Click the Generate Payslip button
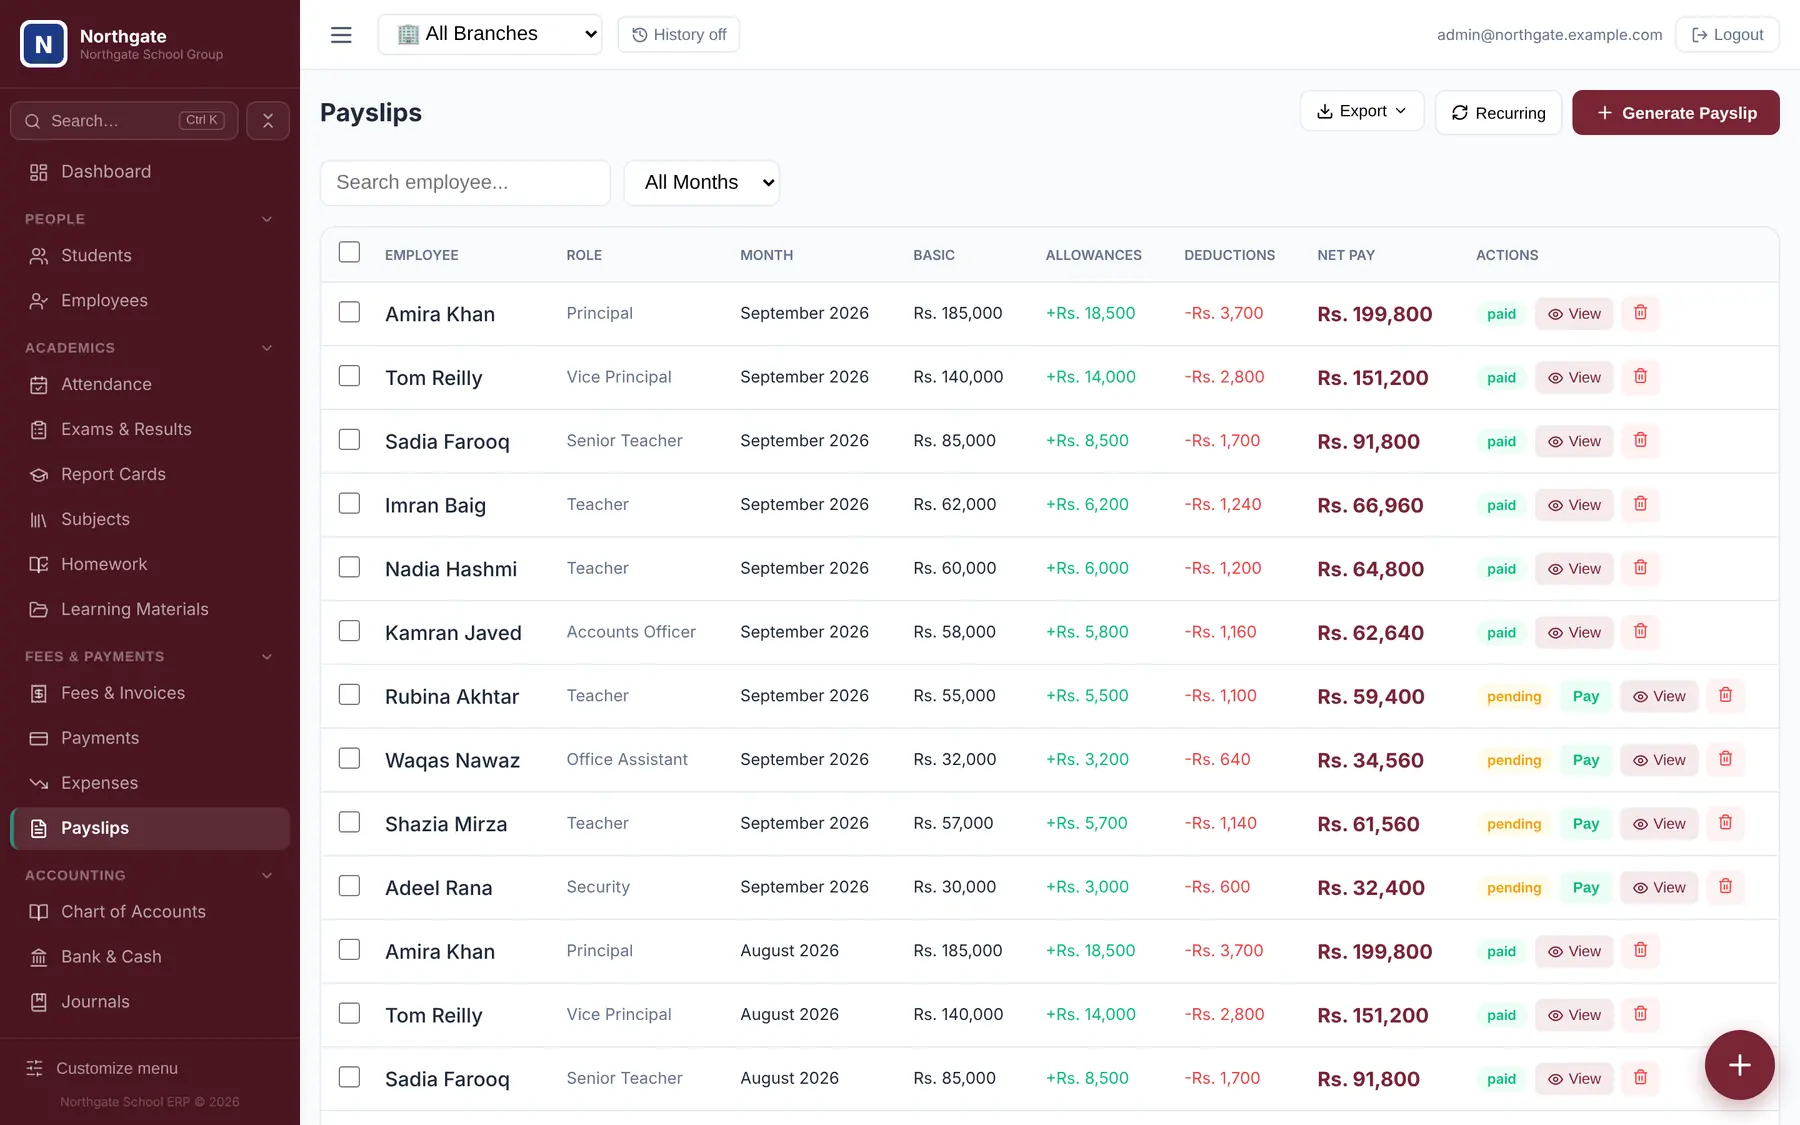Screen dimensions: 1800x1125 [x=1676, y=113]
